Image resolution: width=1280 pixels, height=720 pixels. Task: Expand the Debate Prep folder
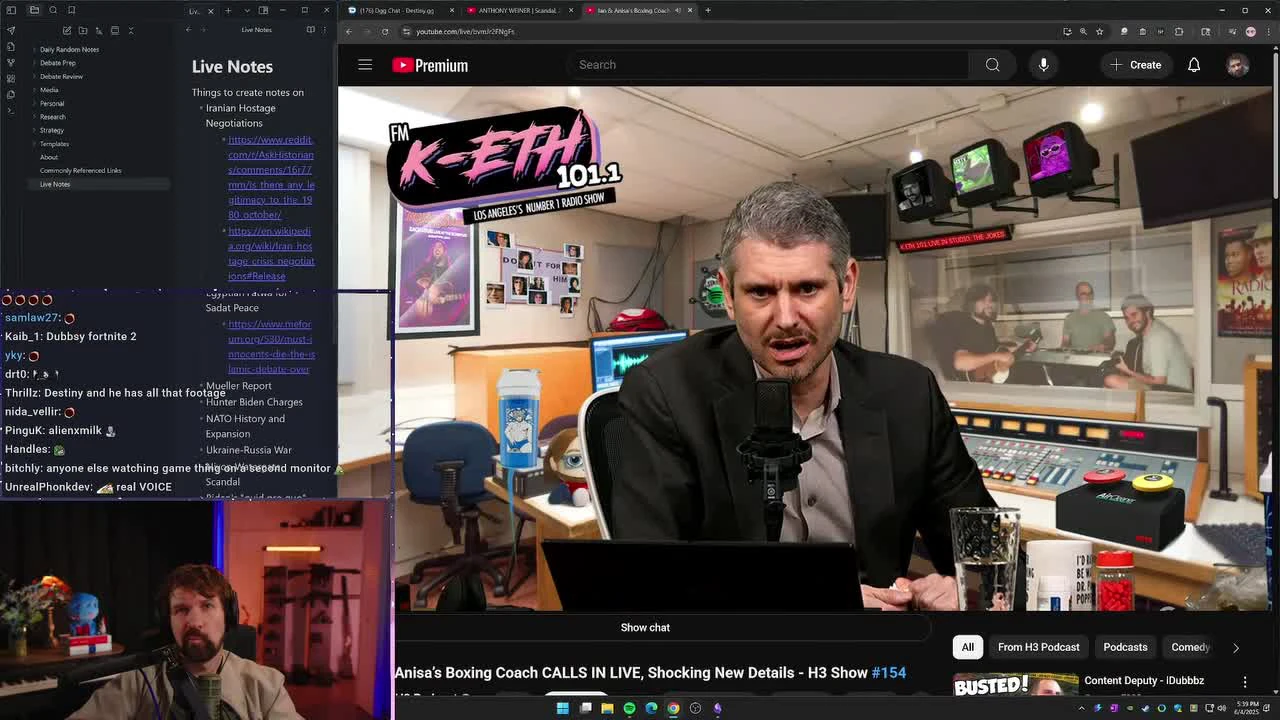(57, 63)
